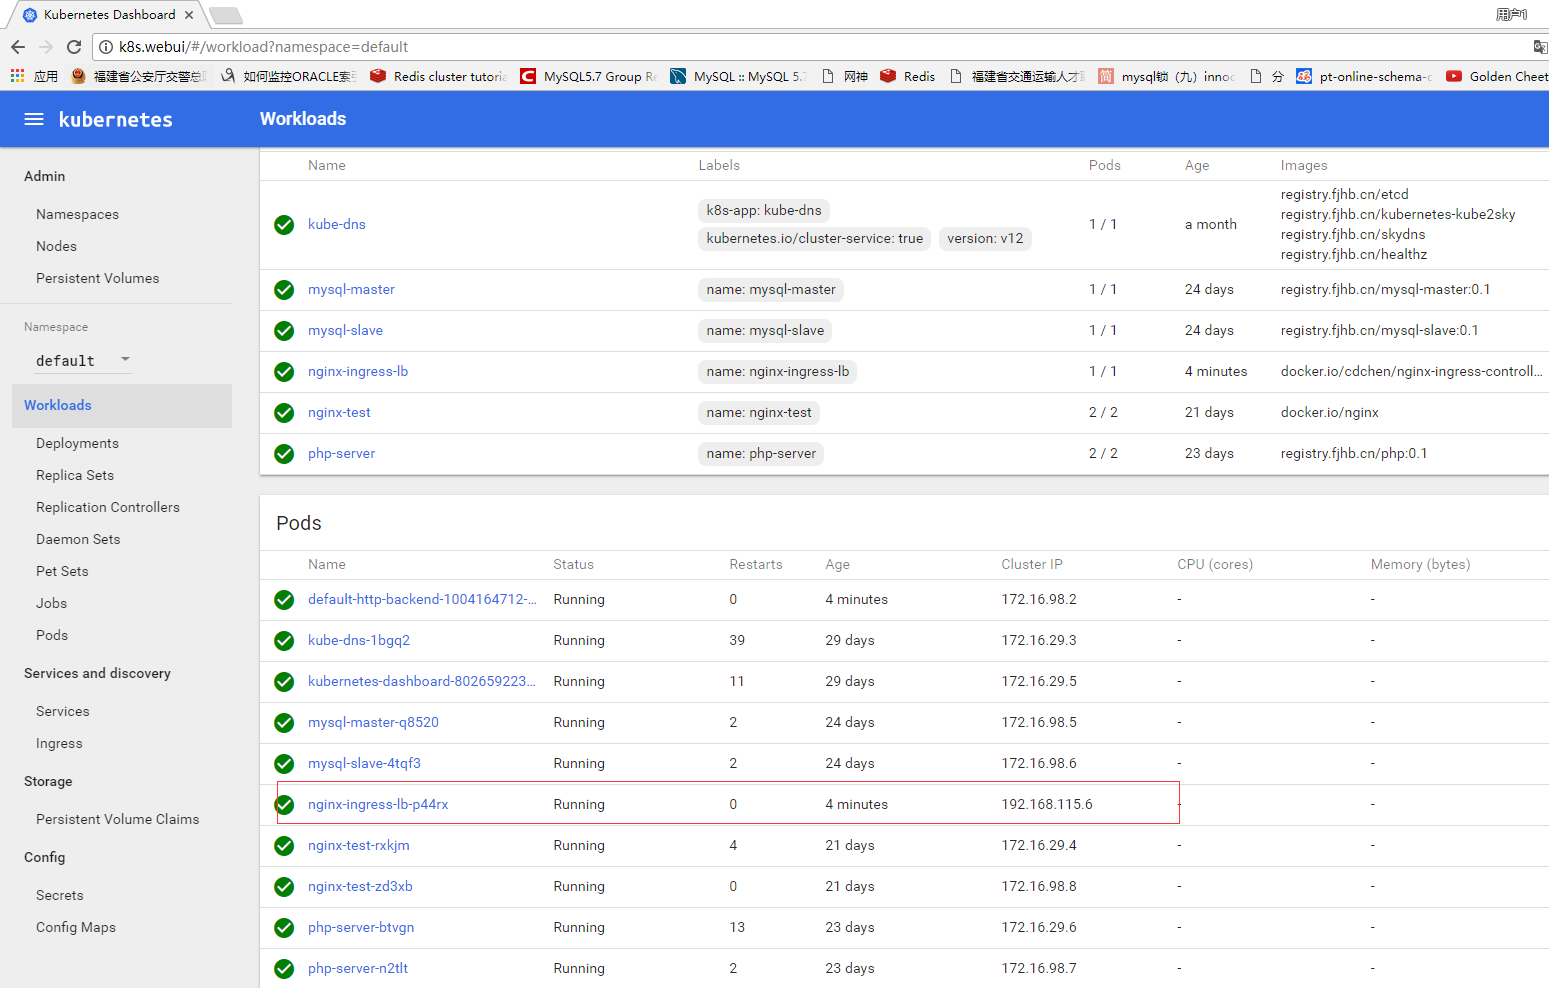Click the 'name: nginx-test' label chip

pos(759,412)
